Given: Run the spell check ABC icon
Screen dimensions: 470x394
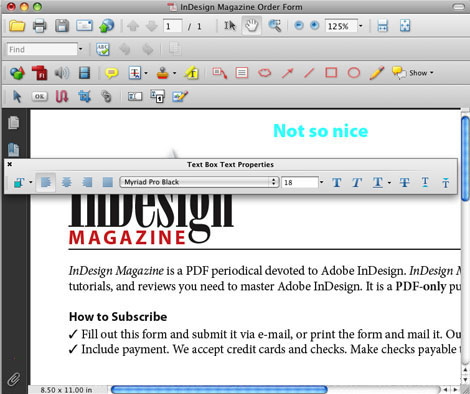Looking at the screenshot, I should (103, 49).
